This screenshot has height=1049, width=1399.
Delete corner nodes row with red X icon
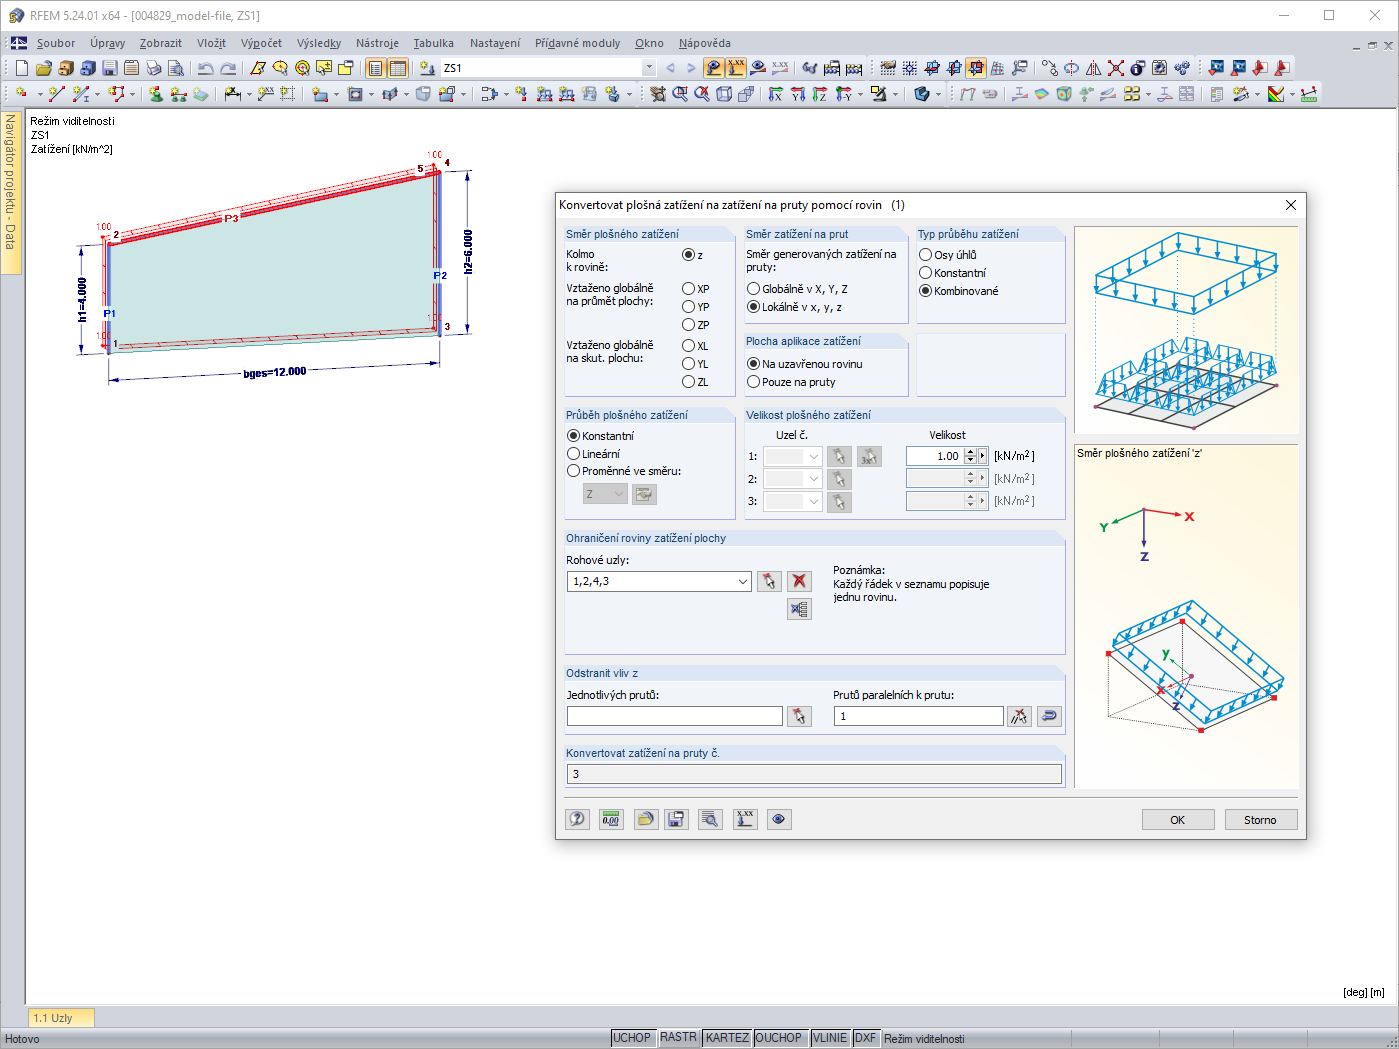click(799, 581)
